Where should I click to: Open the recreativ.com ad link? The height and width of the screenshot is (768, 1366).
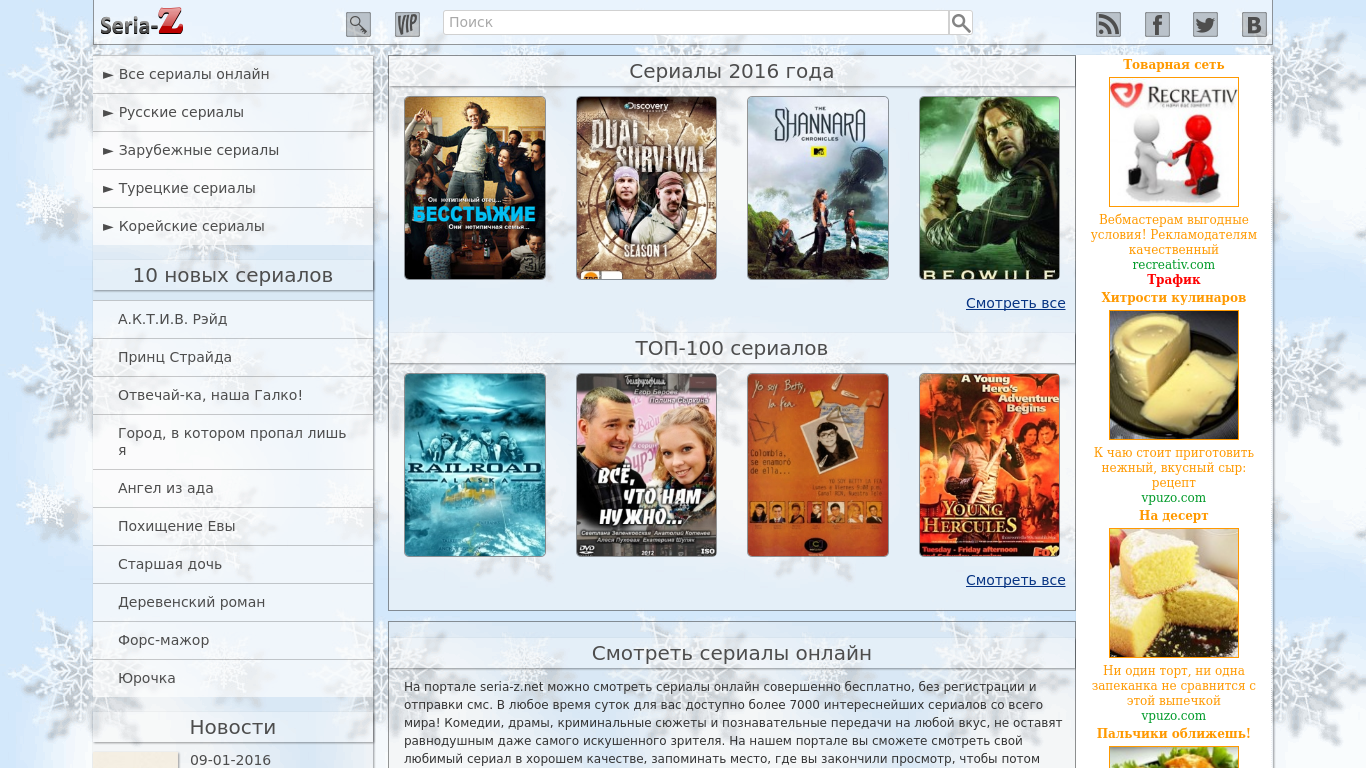pos(1174,265)
